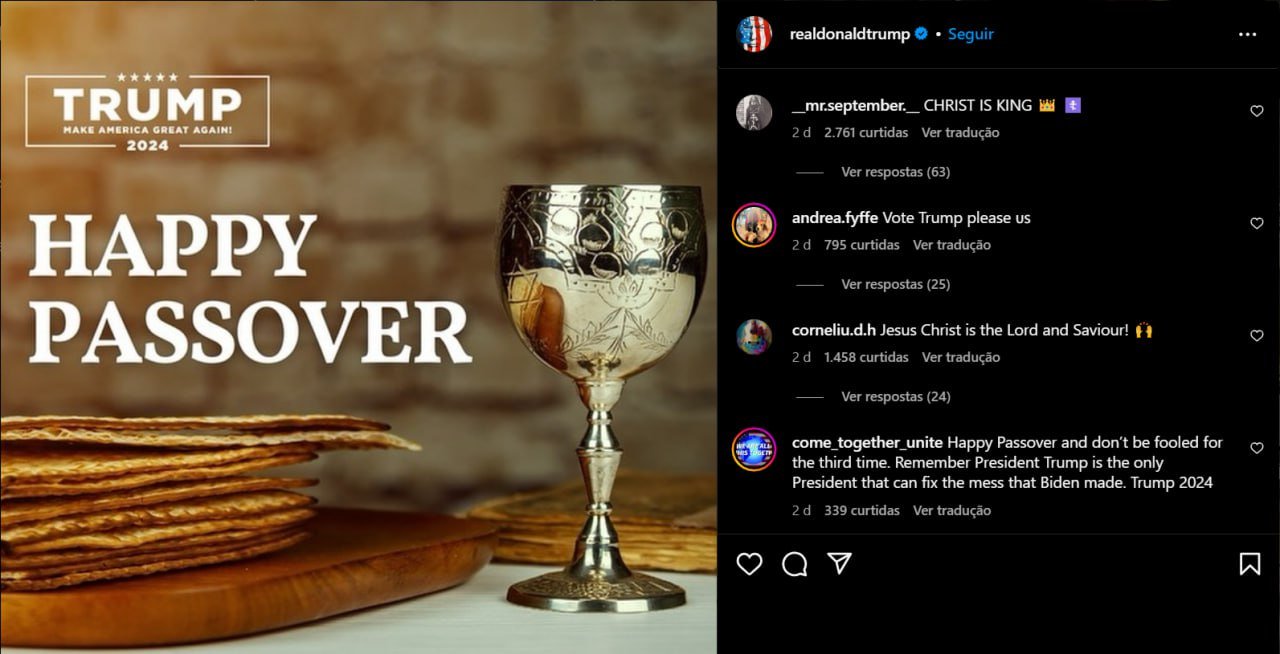Expand Ver respostas (63) replies
1280x654 pixels.
[895, 172]
